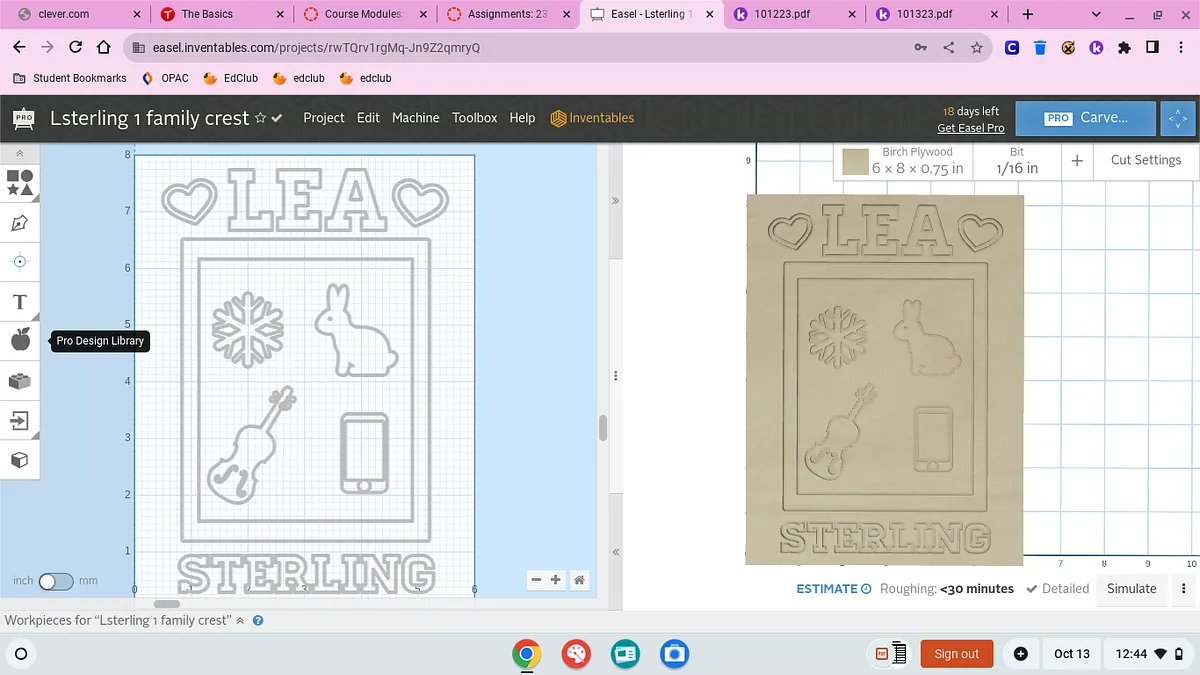Select the Pen drawing tool

[20, 222]
